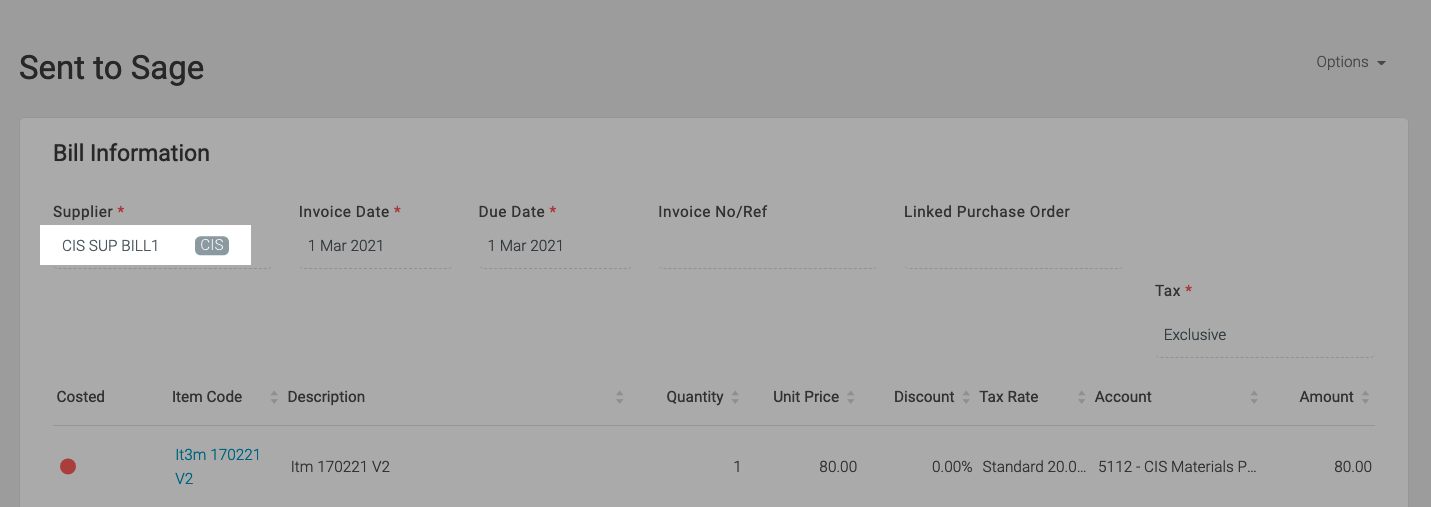Sort by Unit Price column arrows

pyautogui.click(x=851, y=397)
